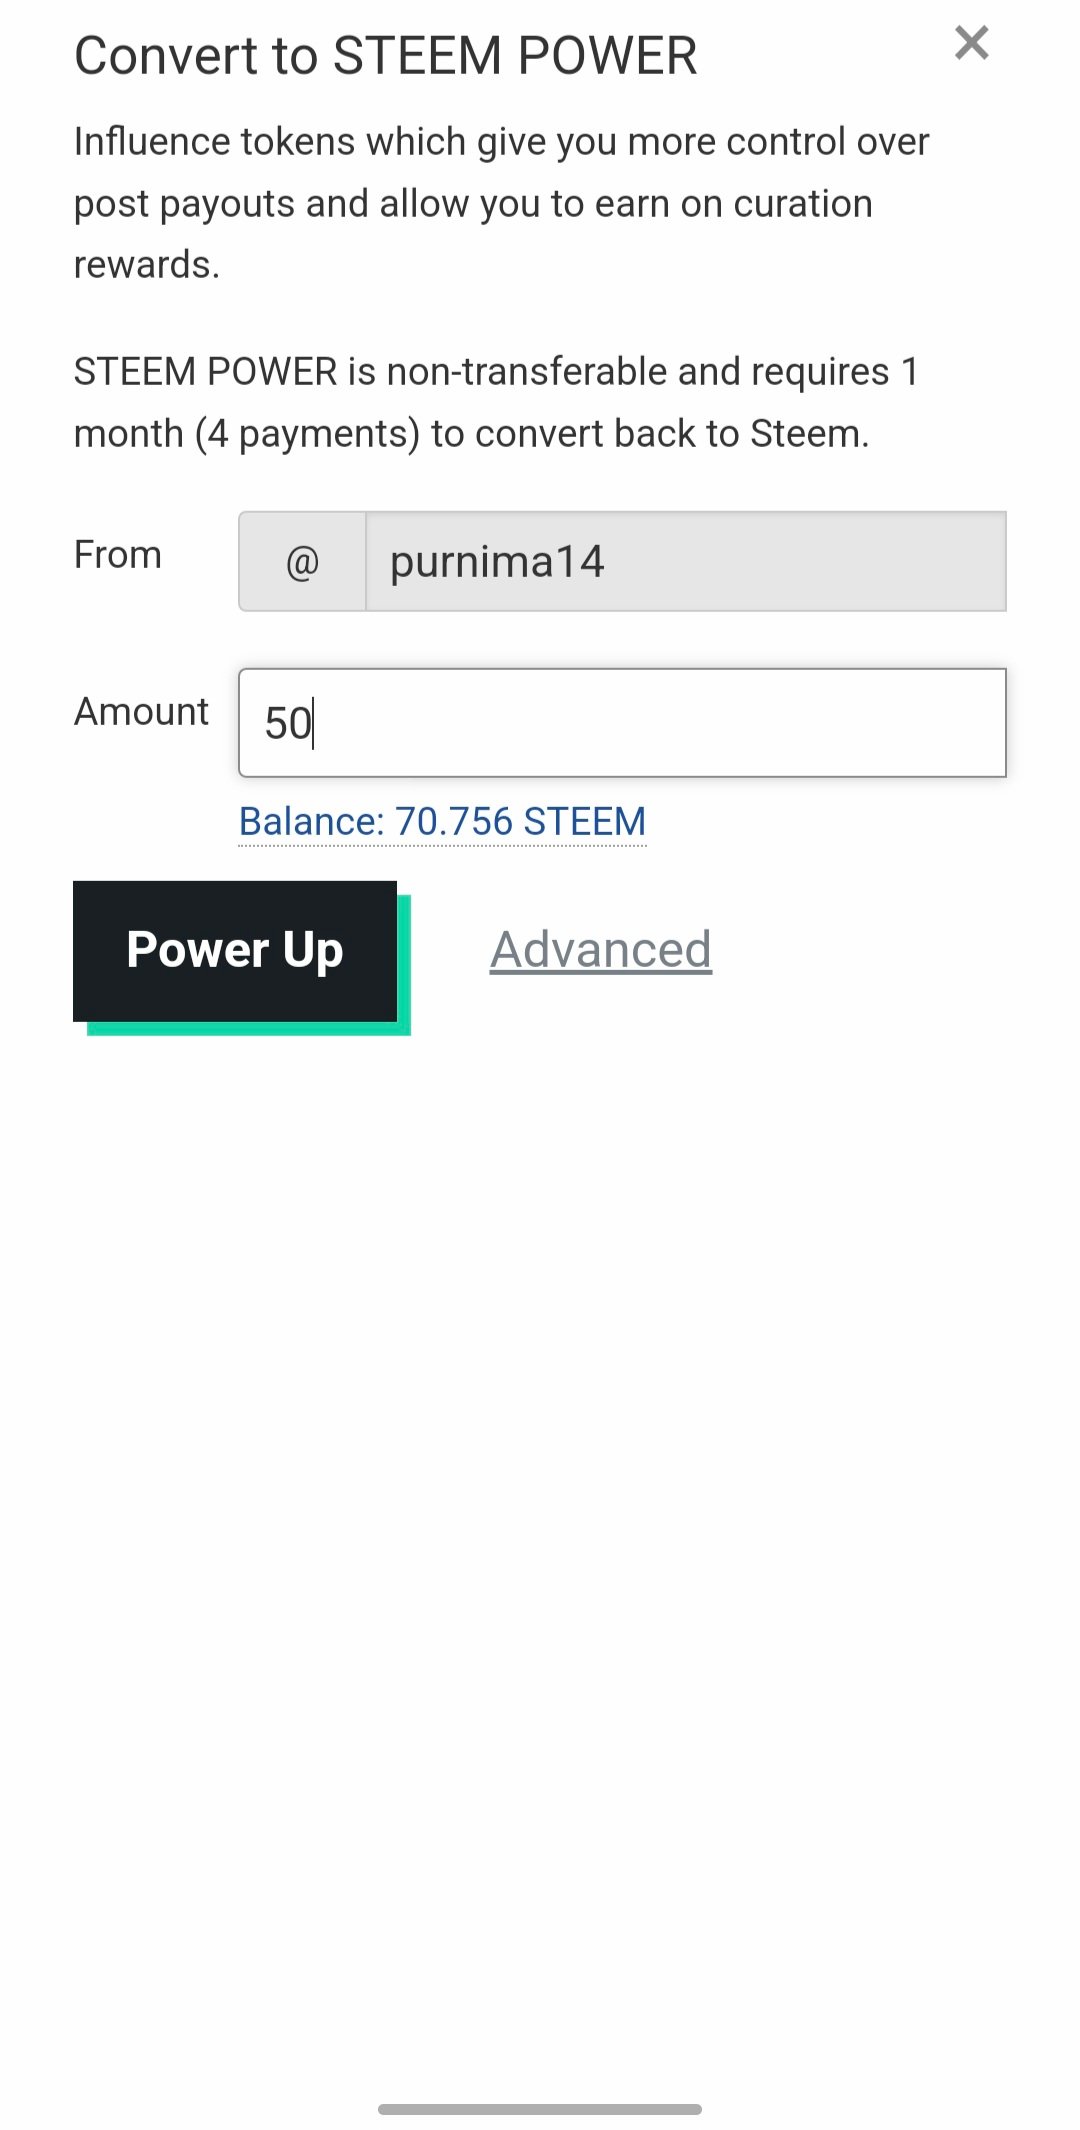Tap the word curation in the description
The image size is (1080, 2130).
803,204
